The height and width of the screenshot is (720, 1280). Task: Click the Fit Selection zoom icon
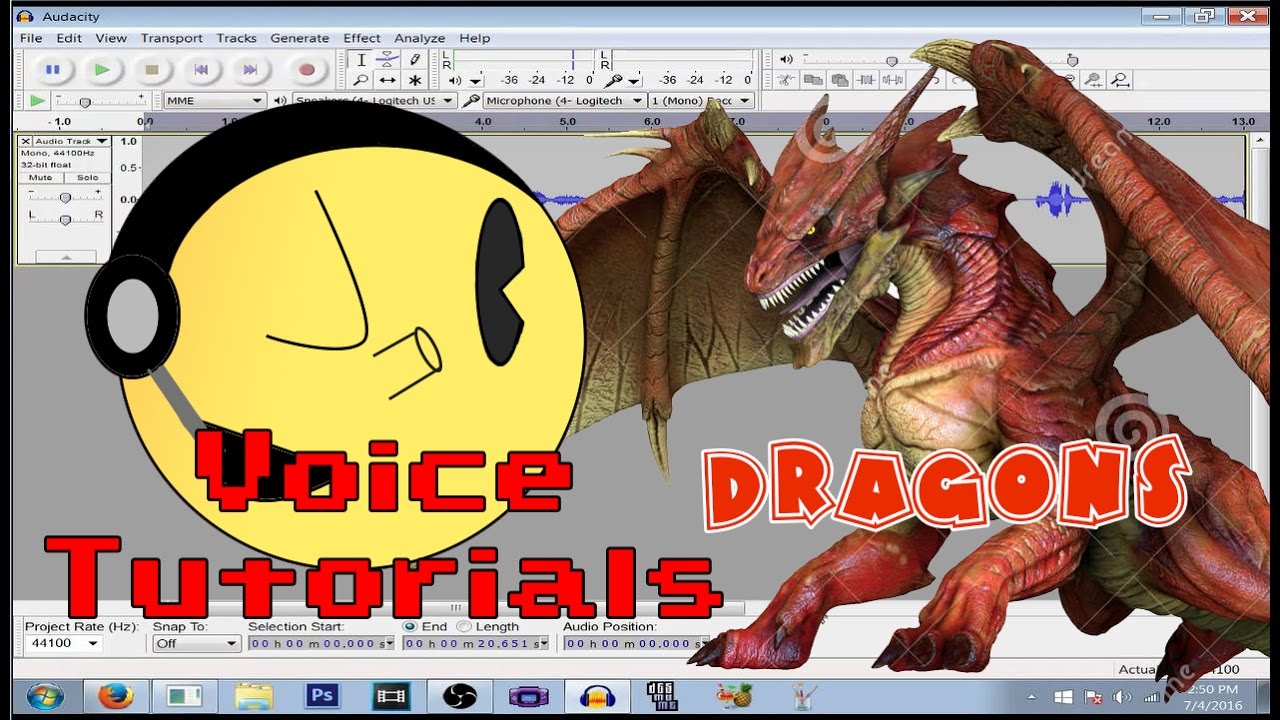1094,80
